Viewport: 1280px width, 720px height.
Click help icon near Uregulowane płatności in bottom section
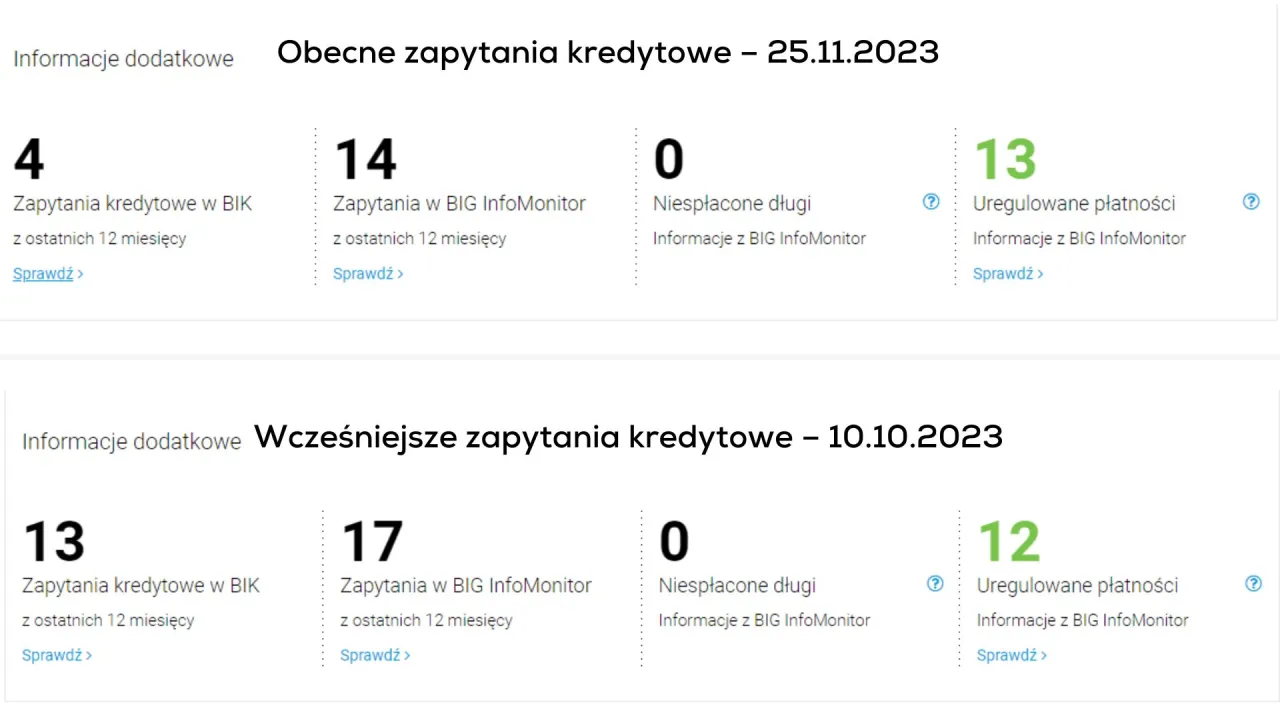point(1253,583)
